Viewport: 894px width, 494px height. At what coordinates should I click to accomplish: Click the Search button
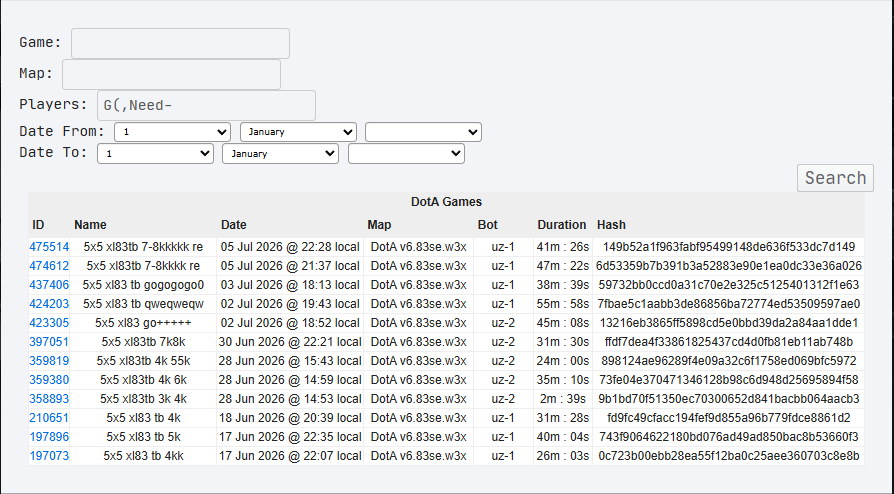[835, 178]
